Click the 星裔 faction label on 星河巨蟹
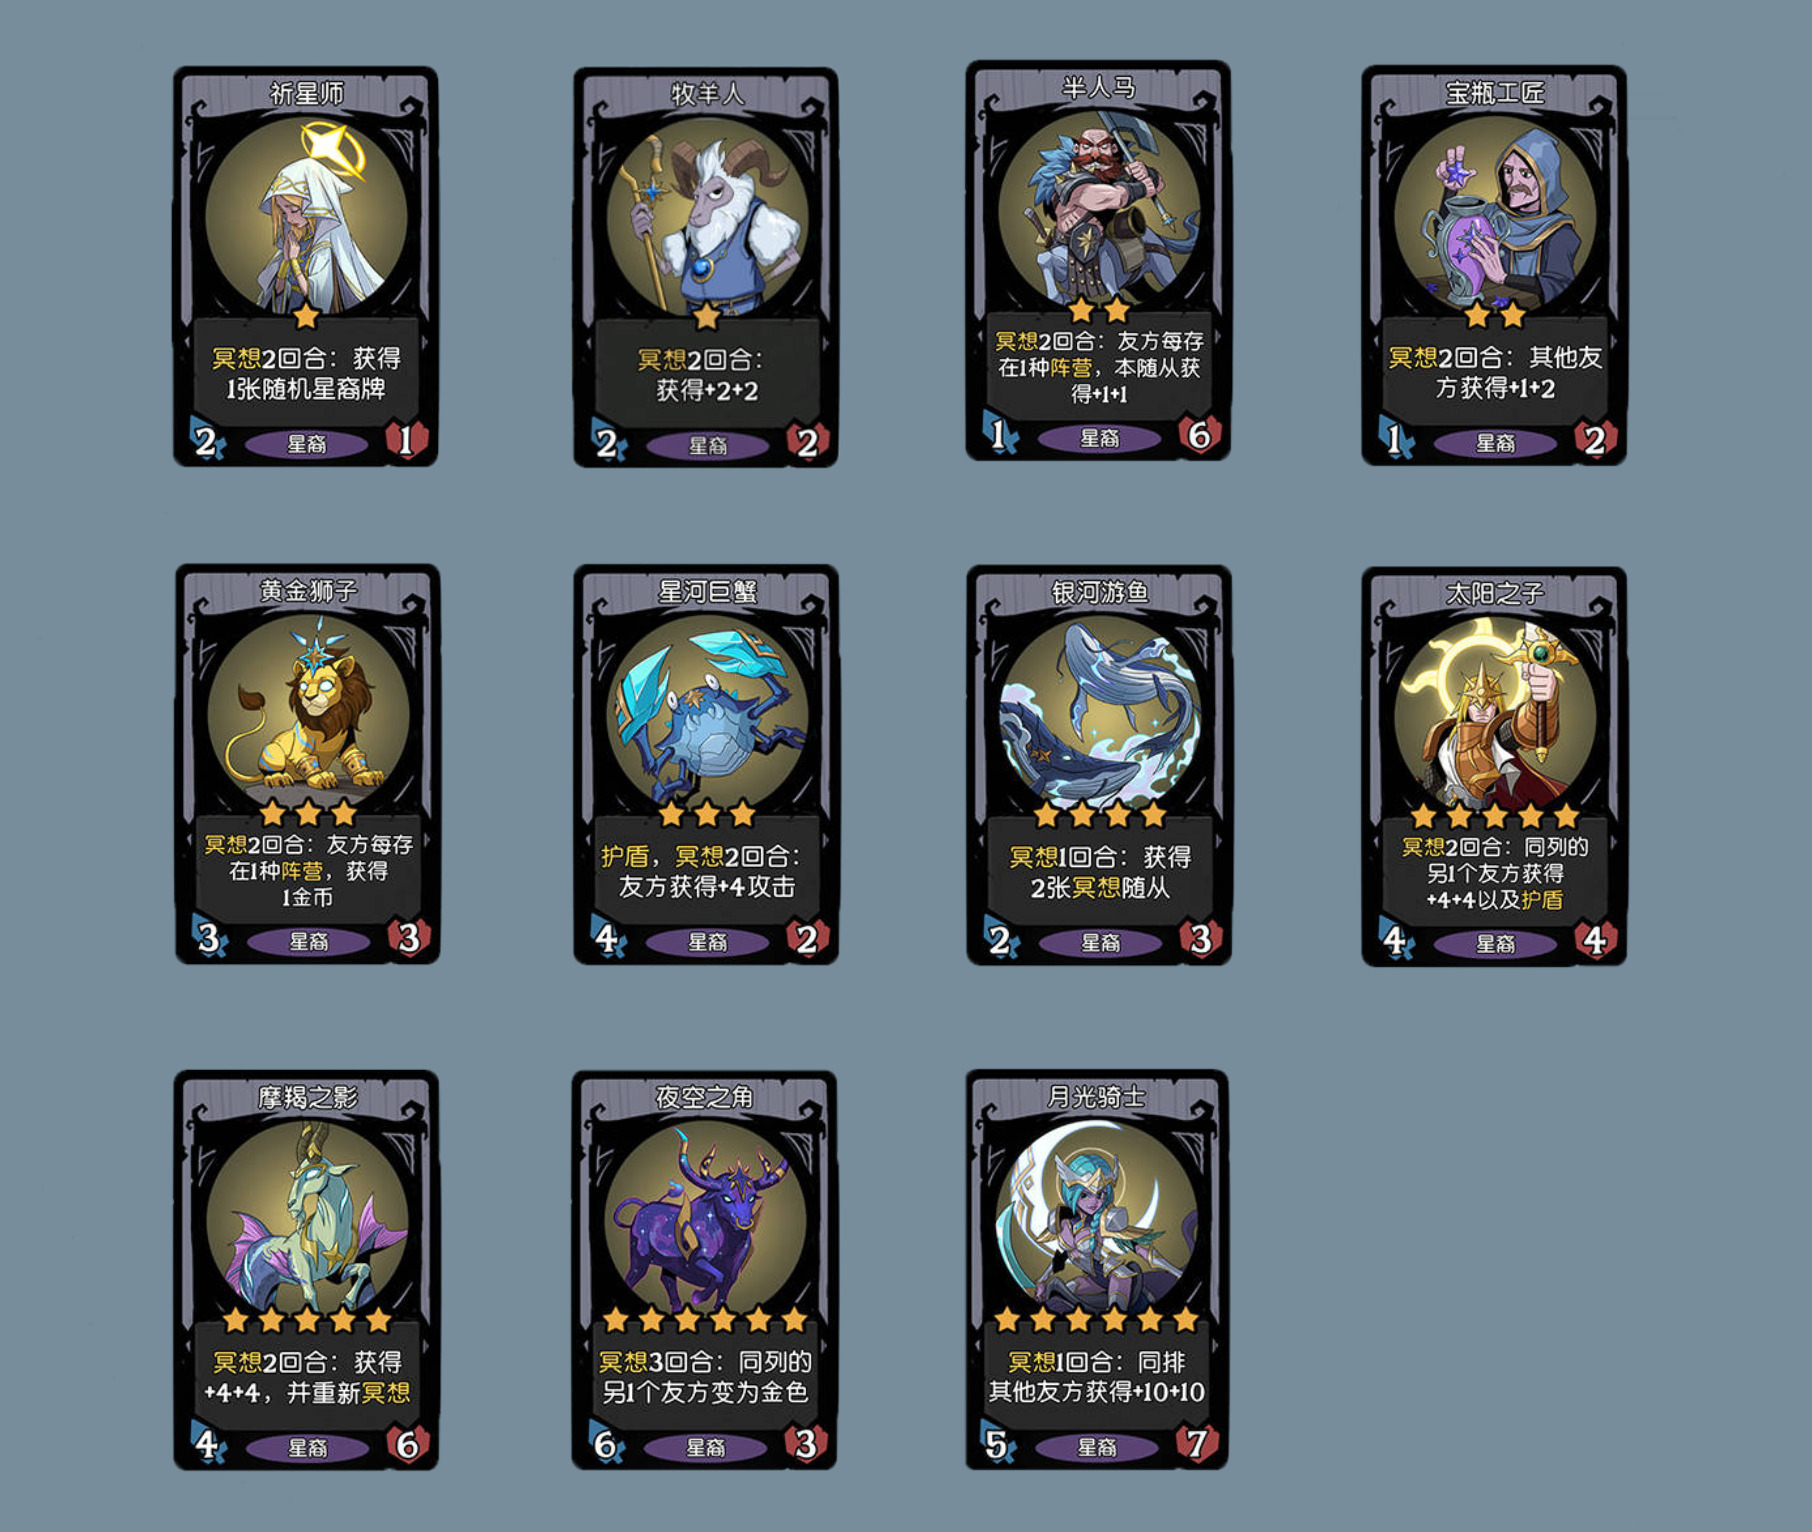Screen dimensions: 1812x1532 tap(707, 942)
